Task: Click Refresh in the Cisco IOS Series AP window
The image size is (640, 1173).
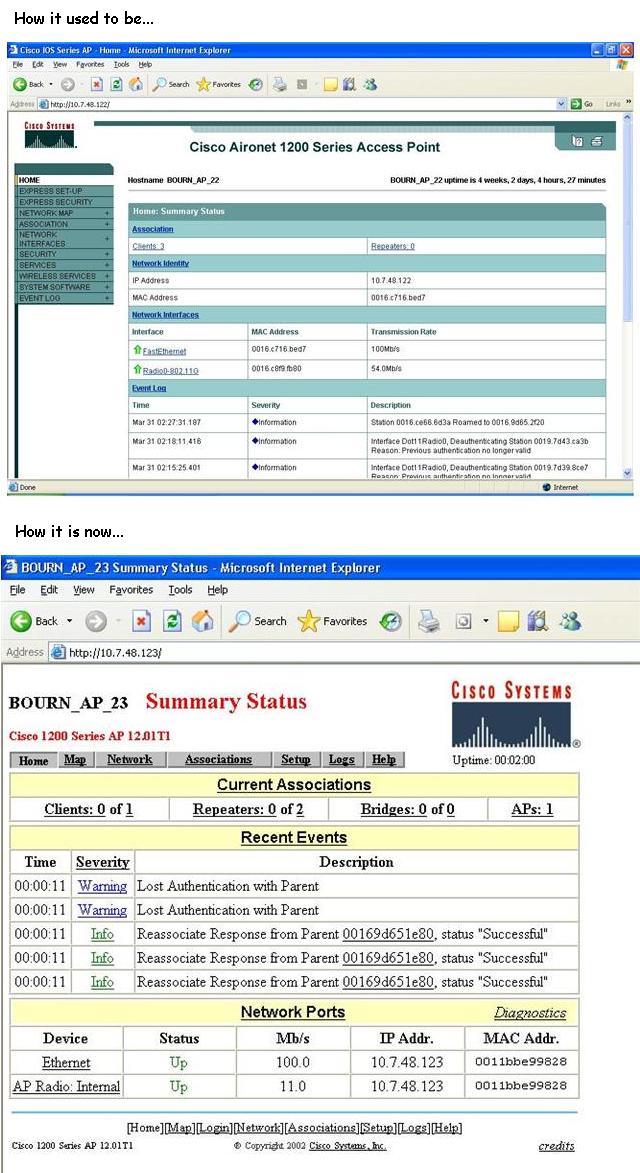Action: (117, 85)
